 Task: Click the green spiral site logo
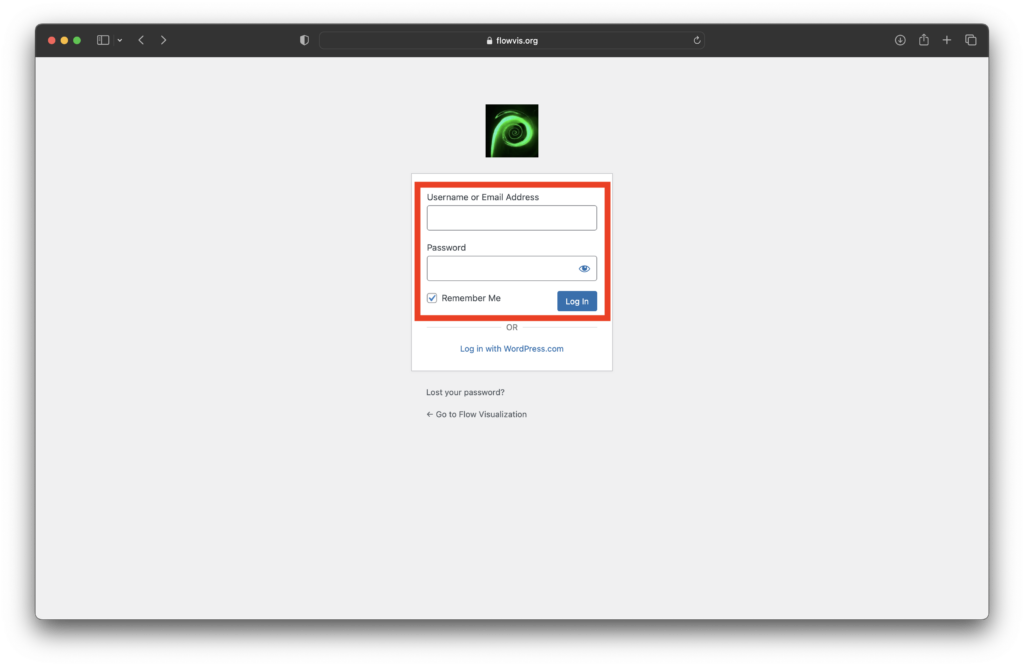[512, 131]
